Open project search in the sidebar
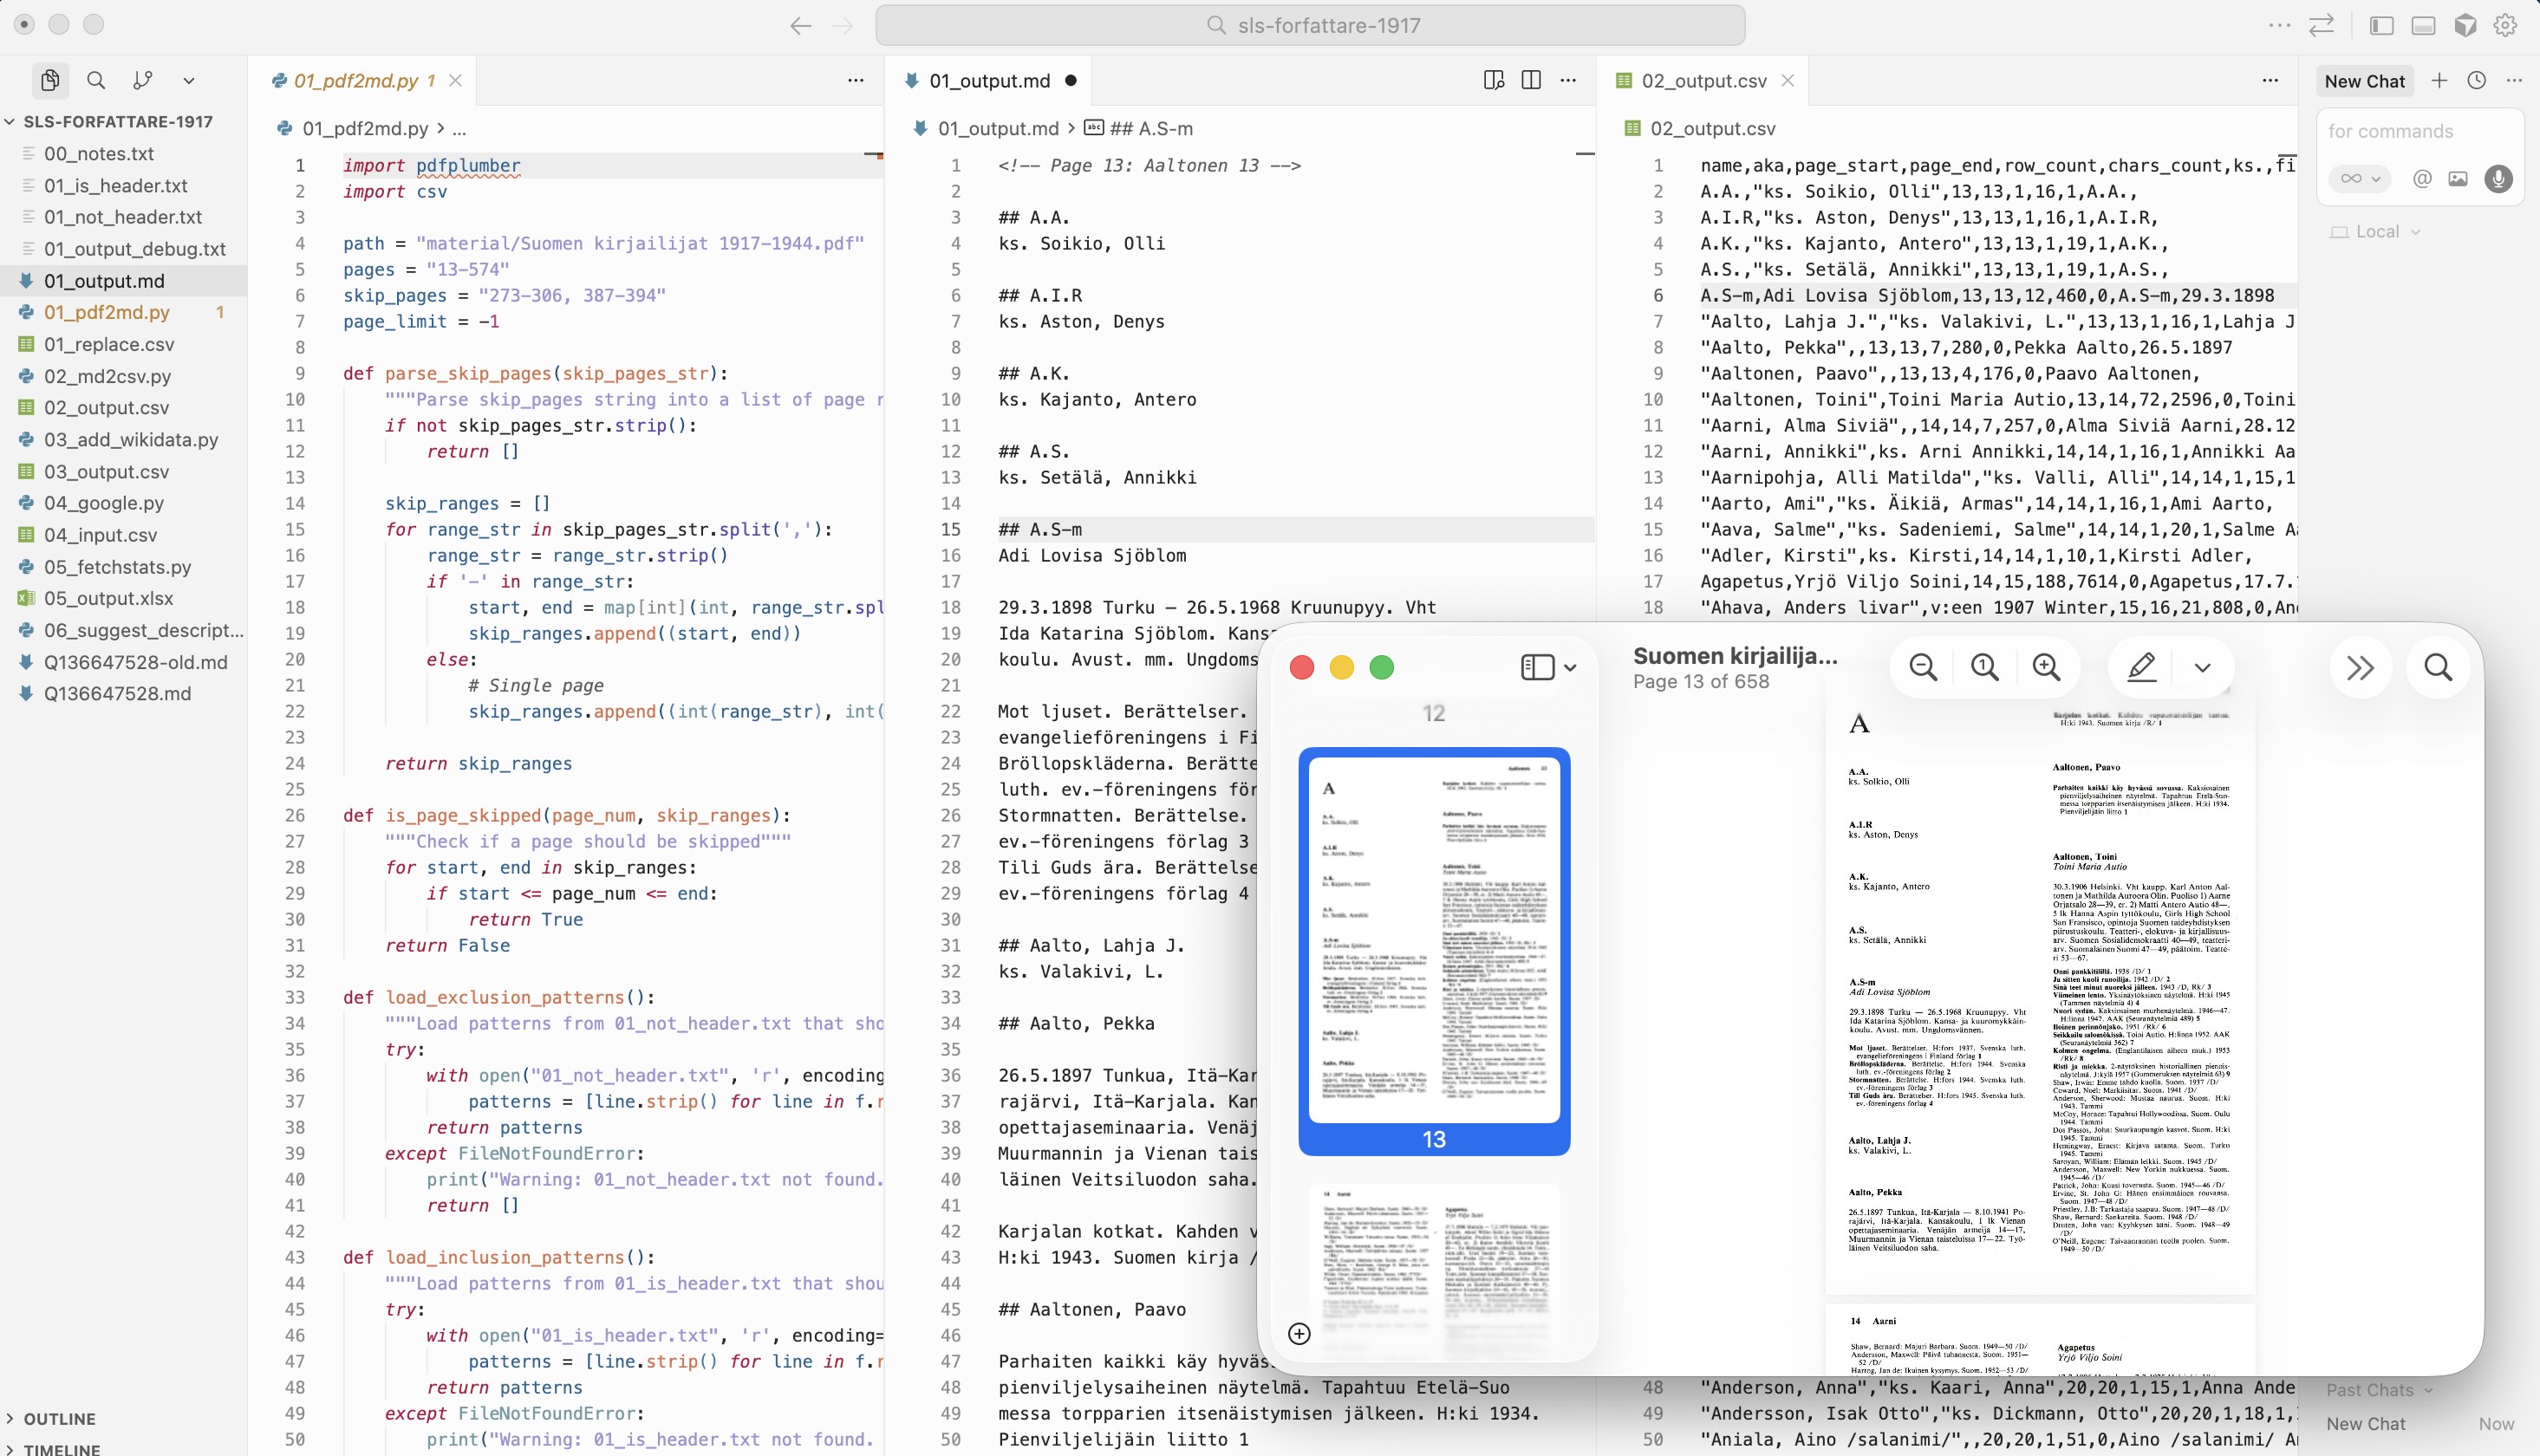Image resolution: width=2540 pixels, height=1456 pixels. 97,80
